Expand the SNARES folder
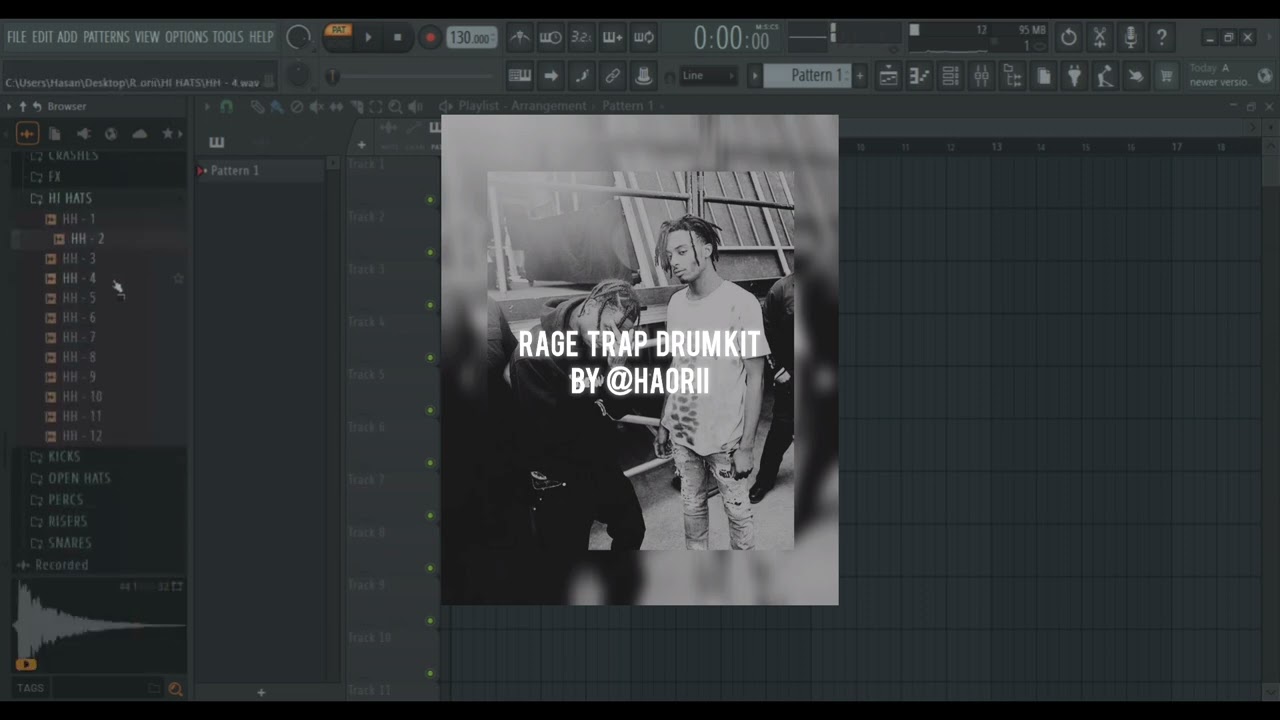Image resolution: width=1280 pixels, height=720 pixels. pos(69,543)
